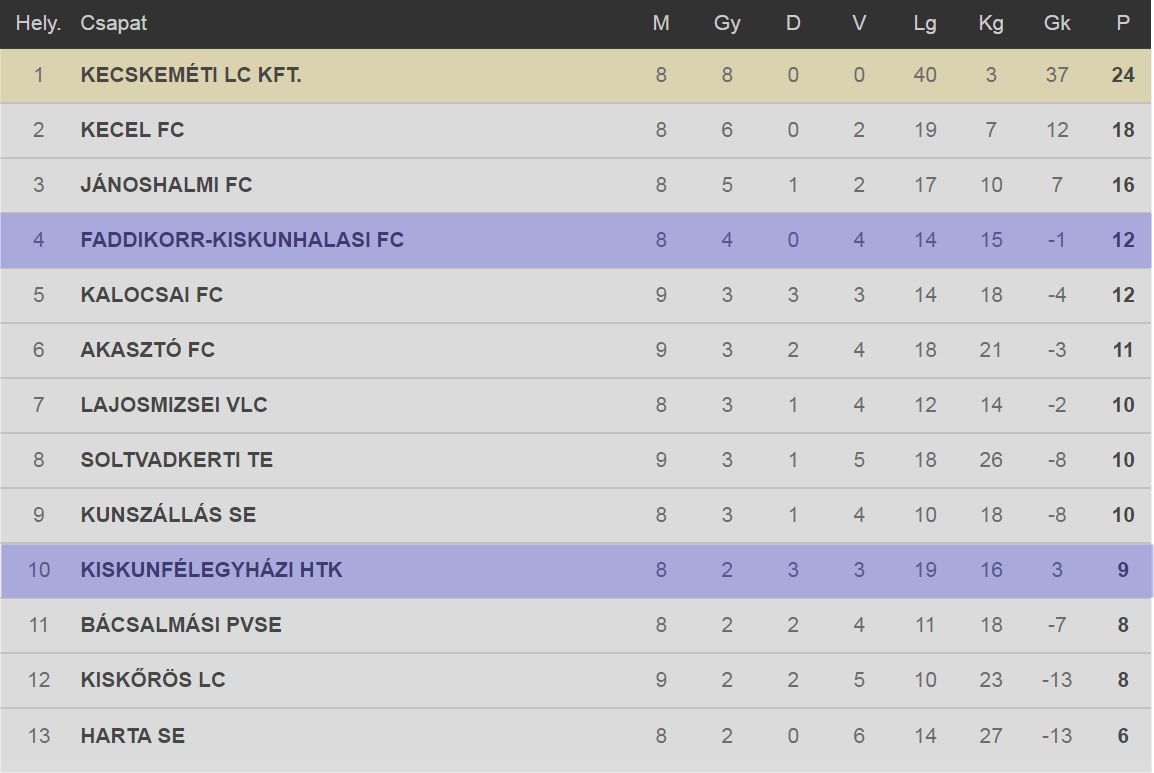Screen dimensions: 1154x773
Task: Open the KECEL FC team link
Action: tap(132, 130)
